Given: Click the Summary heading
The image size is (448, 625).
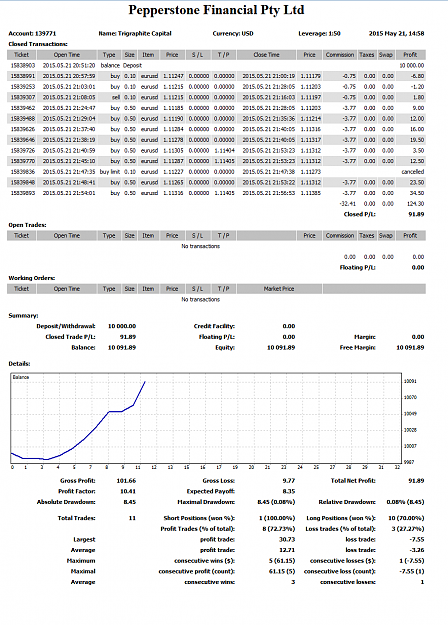Looking at the screenshot, I should tap(24, 316).
